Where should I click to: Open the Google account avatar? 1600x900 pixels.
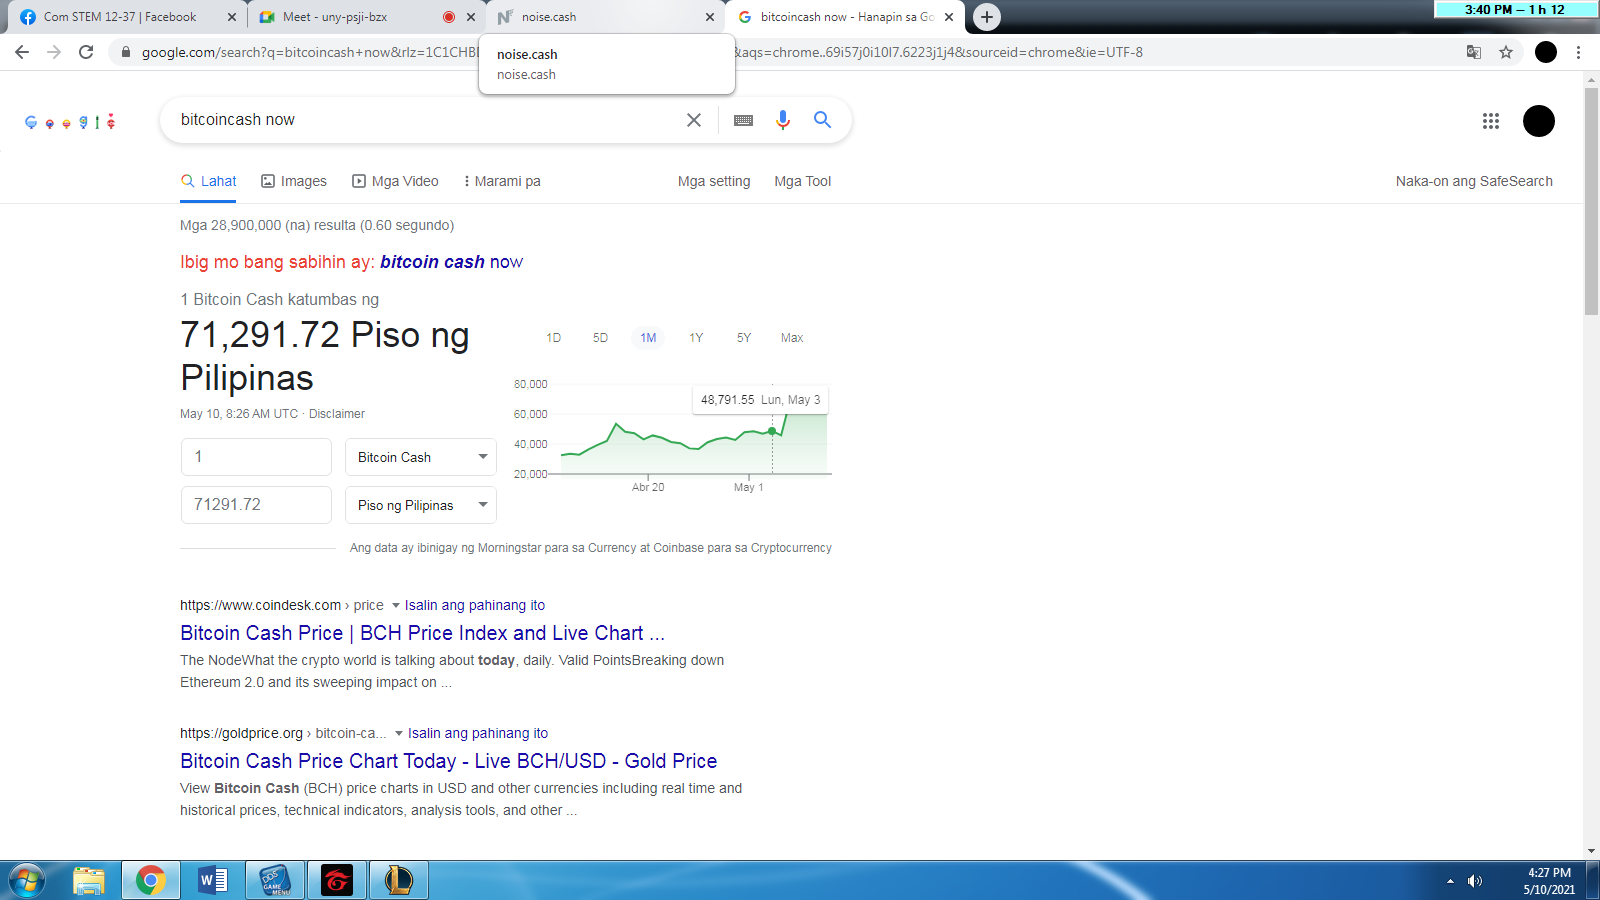pos(1539,121)
